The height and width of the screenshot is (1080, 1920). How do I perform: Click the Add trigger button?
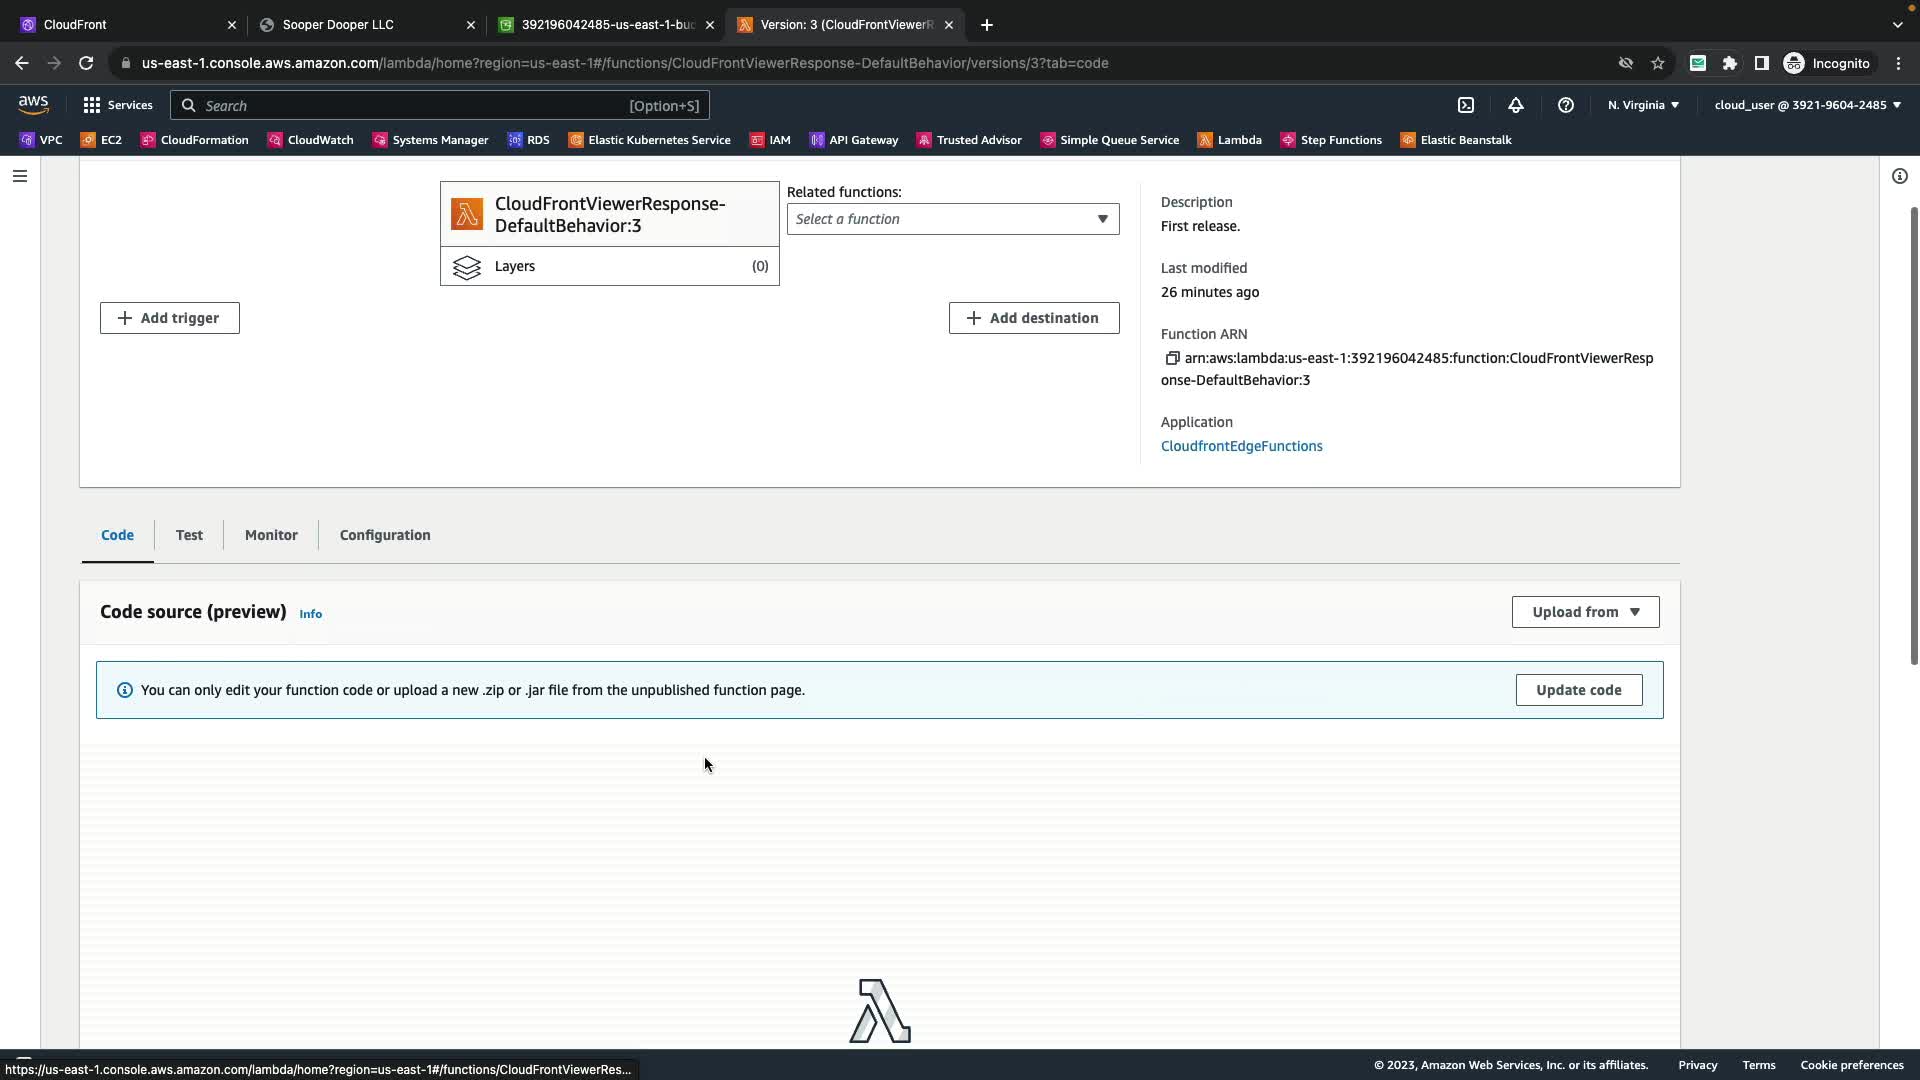pos(170,318)
